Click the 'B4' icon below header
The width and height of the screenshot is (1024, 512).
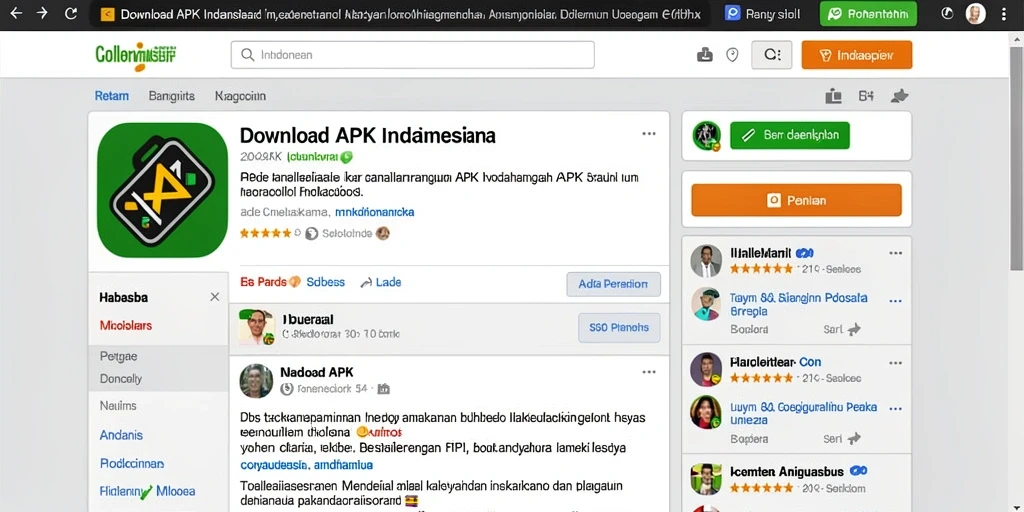(866, 96)
